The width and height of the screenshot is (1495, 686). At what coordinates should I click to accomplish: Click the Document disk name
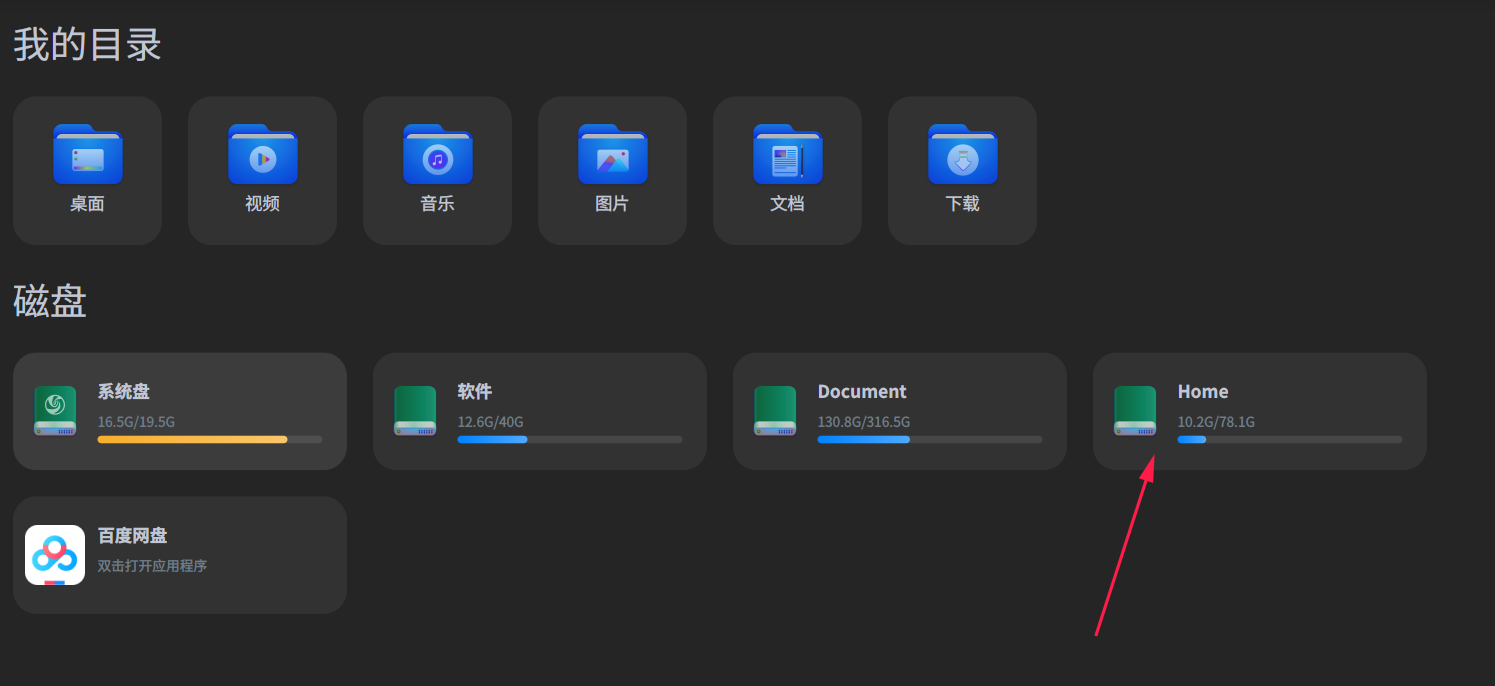862,392
